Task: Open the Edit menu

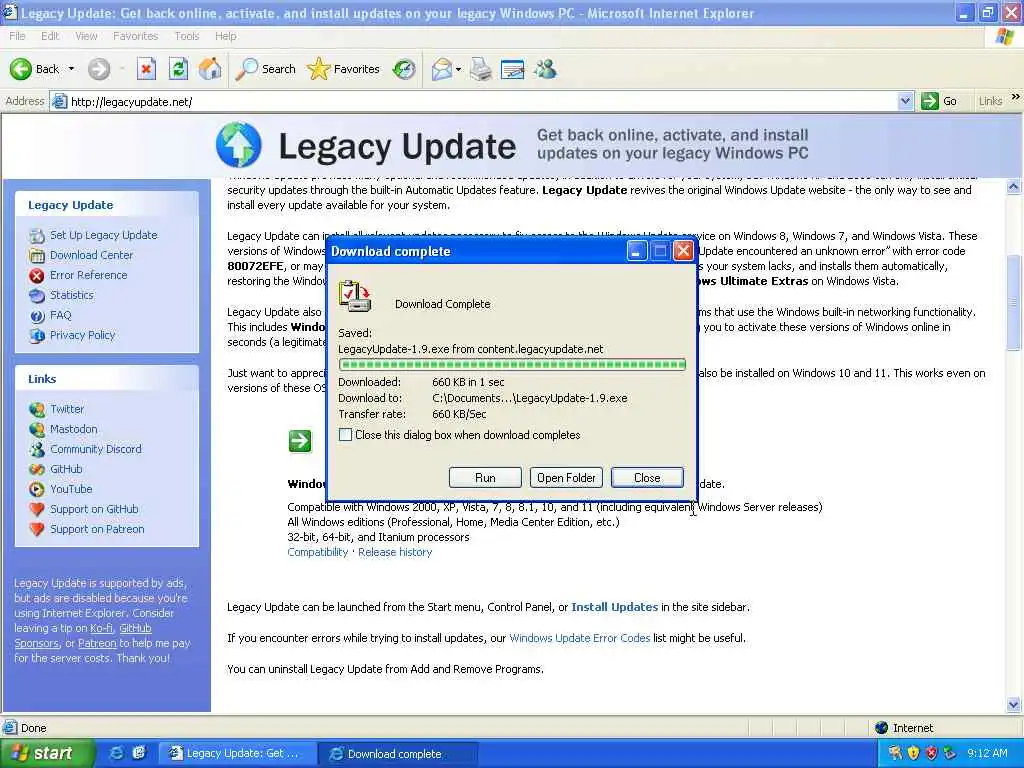Action: [50, 36]
